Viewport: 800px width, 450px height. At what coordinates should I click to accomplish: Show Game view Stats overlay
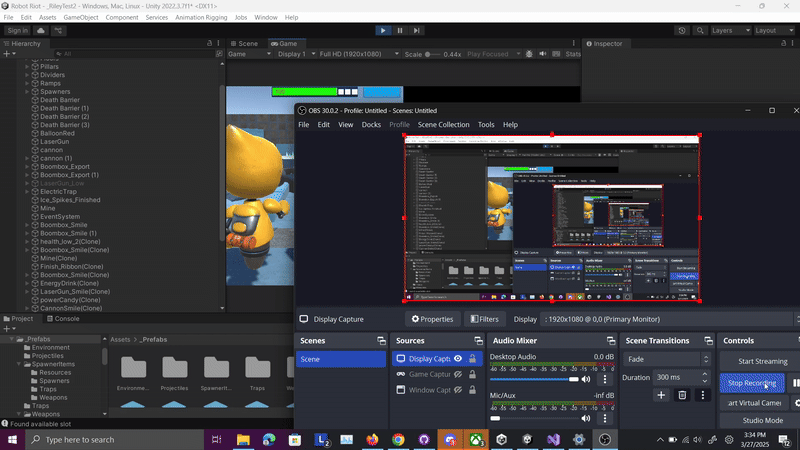573,54
